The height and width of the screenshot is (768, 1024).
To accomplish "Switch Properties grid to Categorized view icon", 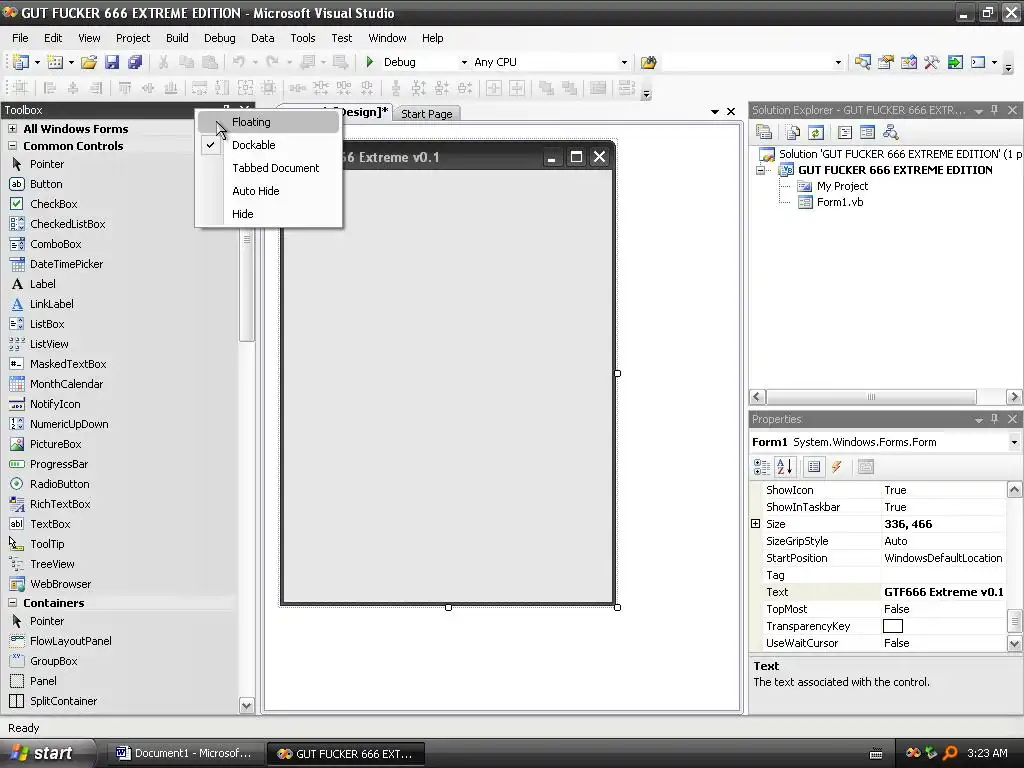I will pos(761,467).
